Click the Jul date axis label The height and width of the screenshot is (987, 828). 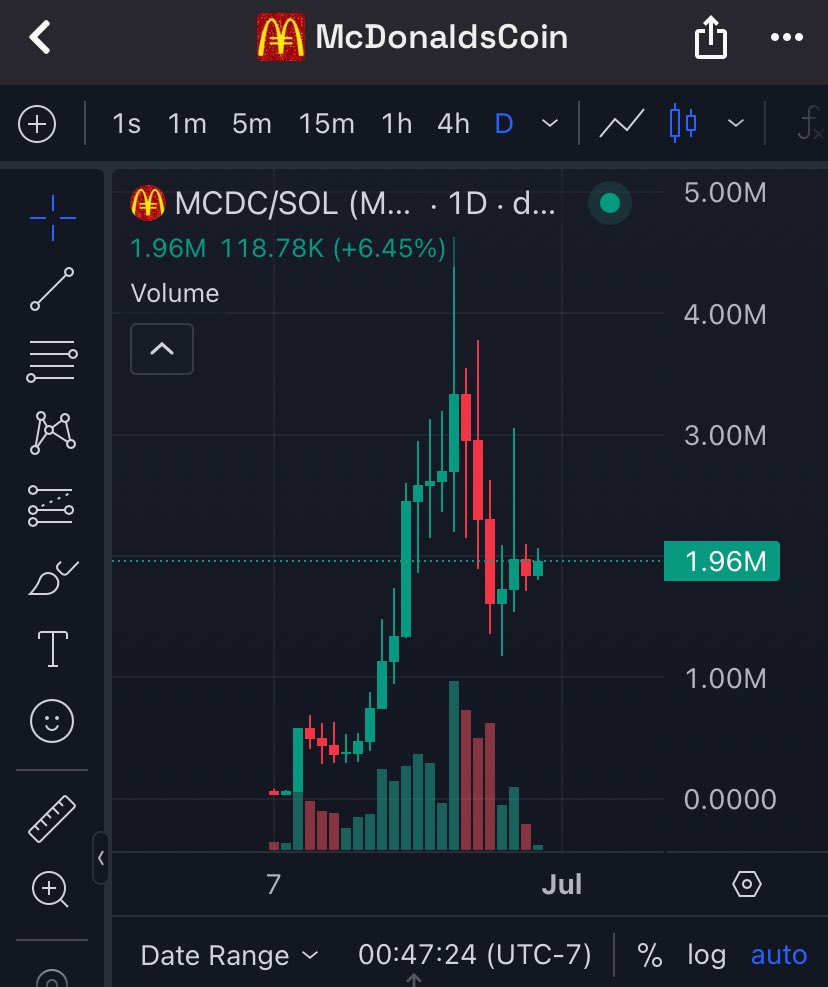coord(562,884)
